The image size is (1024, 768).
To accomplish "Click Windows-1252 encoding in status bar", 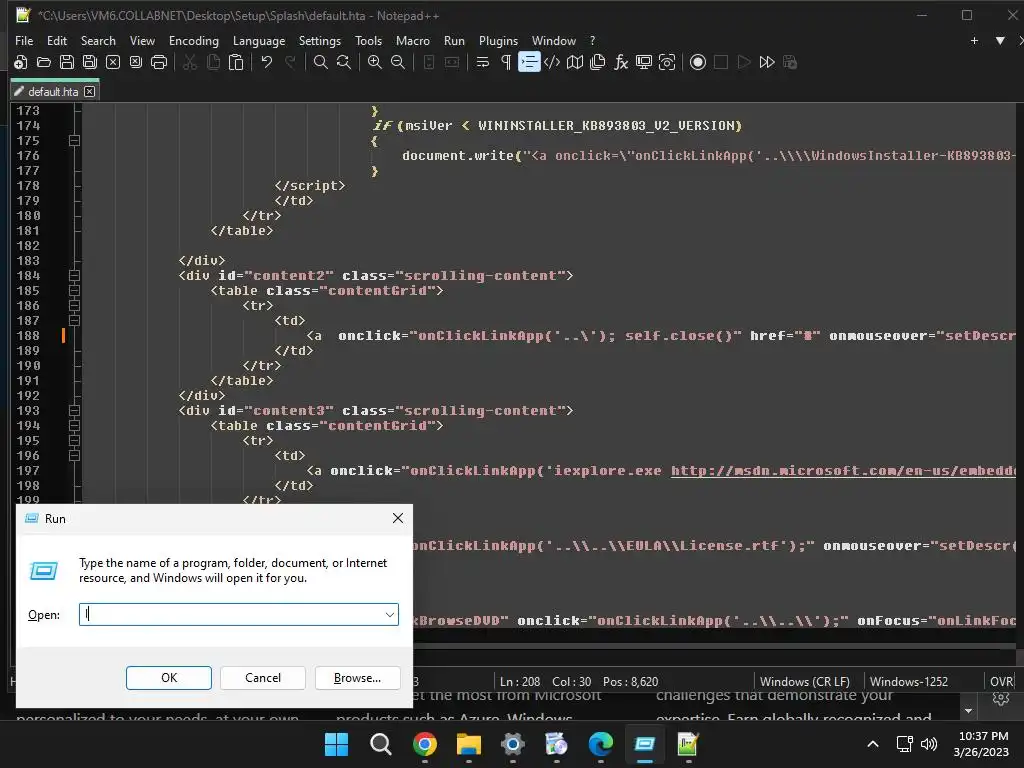I will 908,681.
